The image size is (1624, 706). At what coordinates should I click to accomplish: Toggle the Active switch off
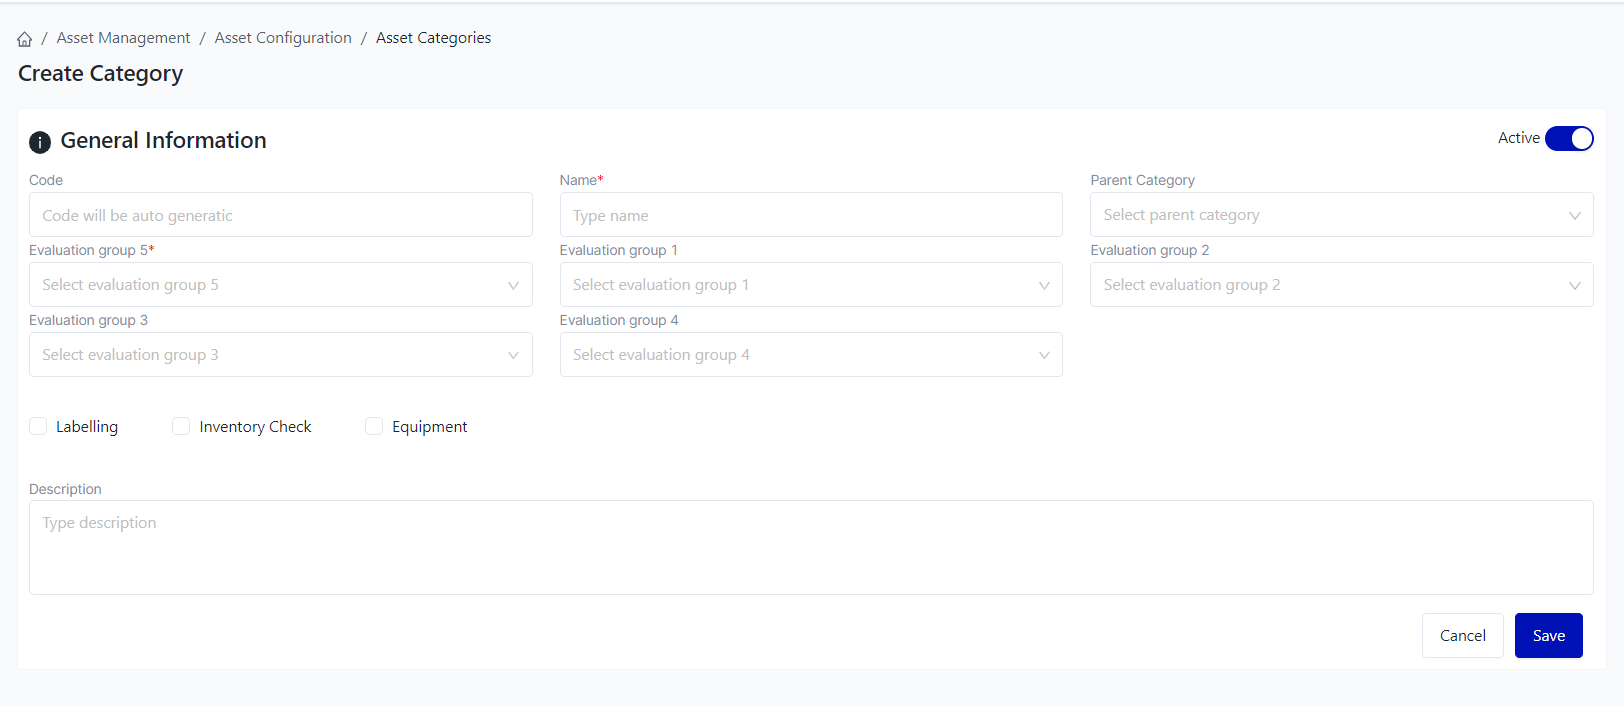pyautogui.click(x=1568, y=139)
